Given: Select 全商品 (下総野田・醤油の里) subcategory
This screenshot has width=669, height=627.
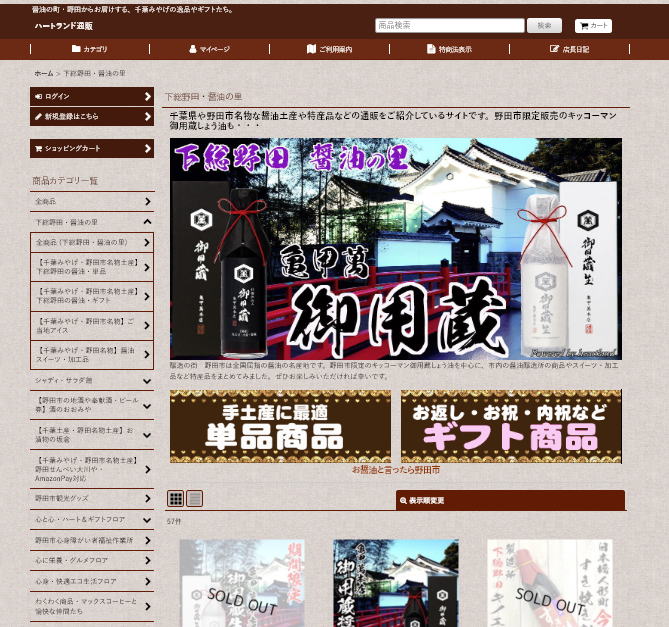Looking at the screenshot, I should [x=92, y=242].
